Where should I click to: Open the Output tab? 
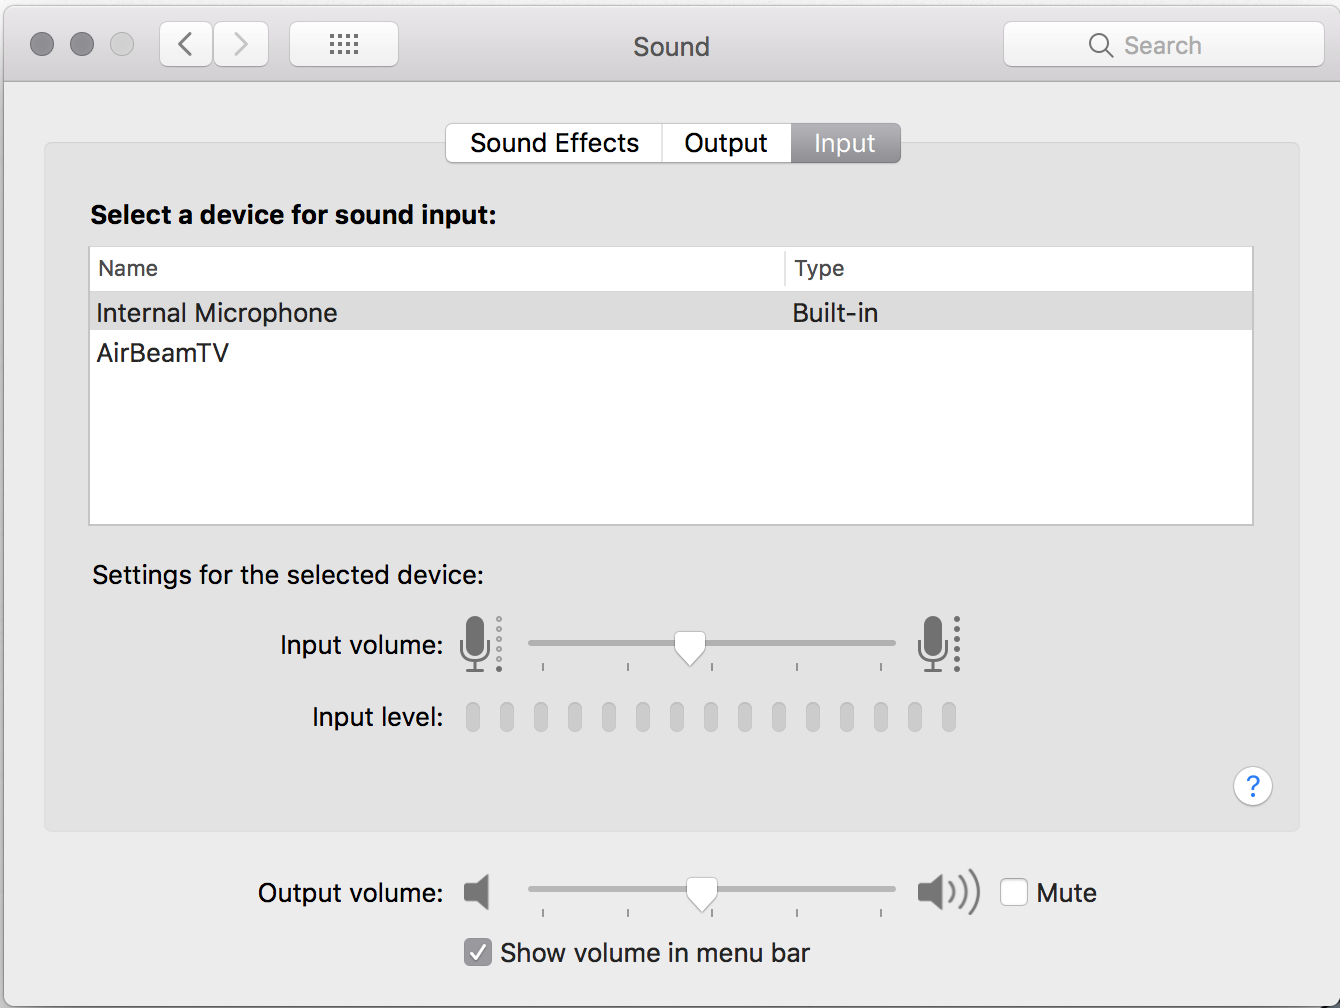tap(726, 143)
